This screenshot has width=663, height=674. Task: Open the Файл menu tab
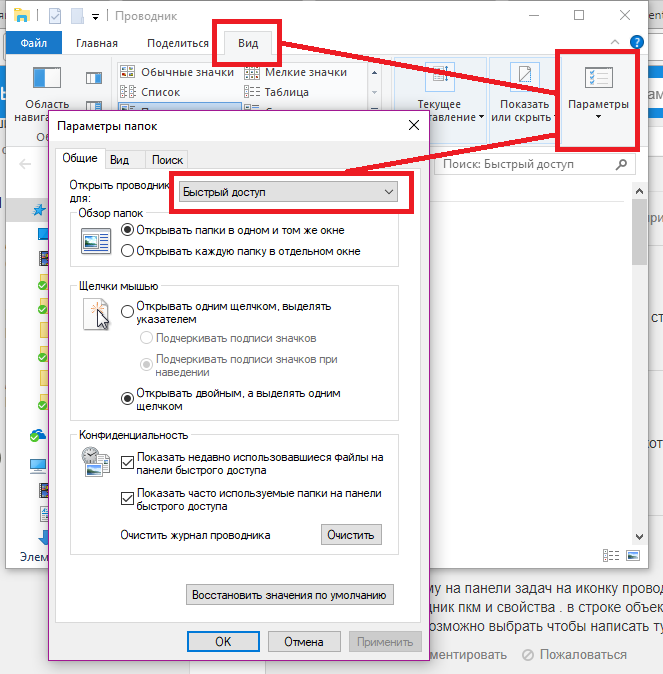pyautogui.click(x=34, y=43)
